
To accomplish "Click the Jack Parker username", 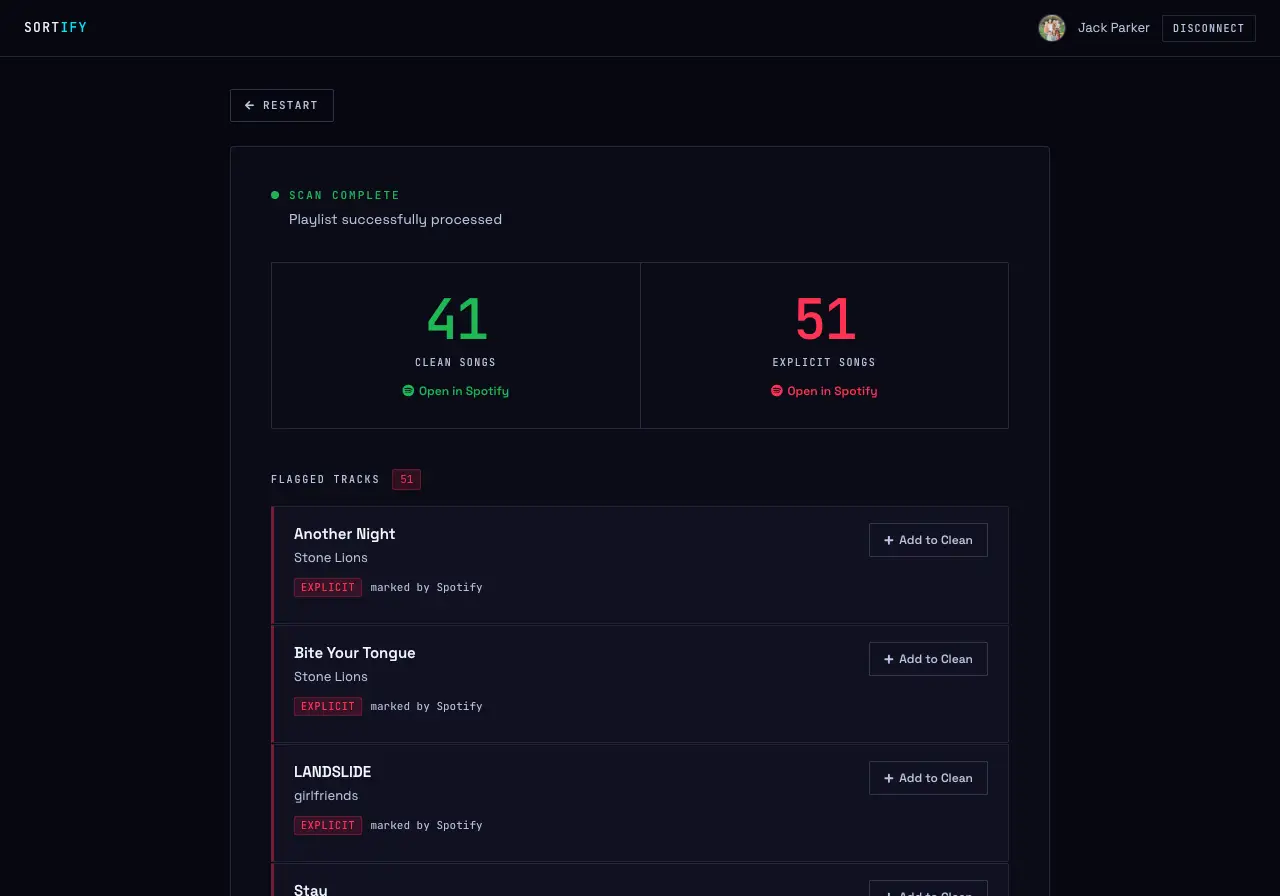I will (x=1114, y=28).
